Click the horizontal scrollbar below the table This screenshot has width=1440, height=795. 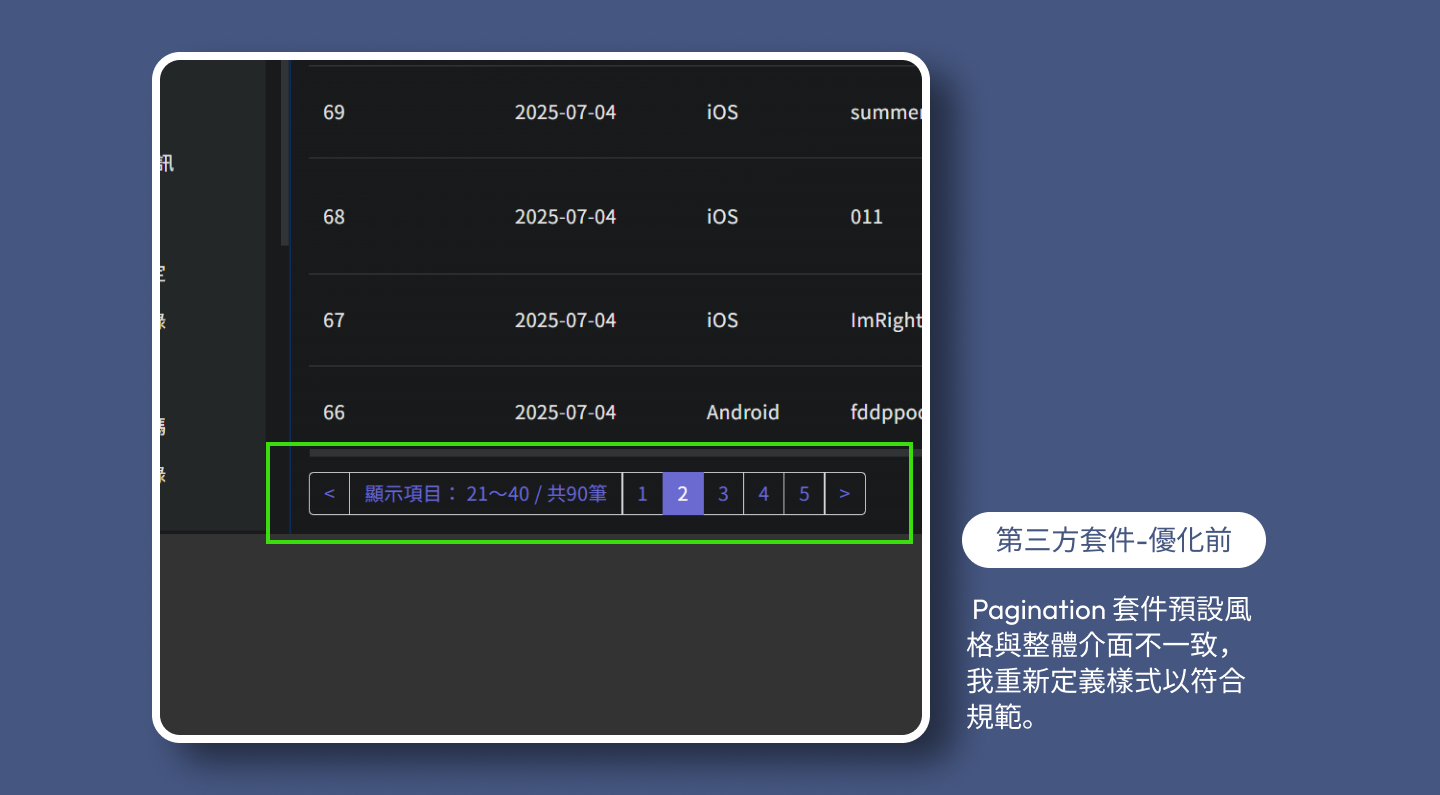click(x=600, y=453)
